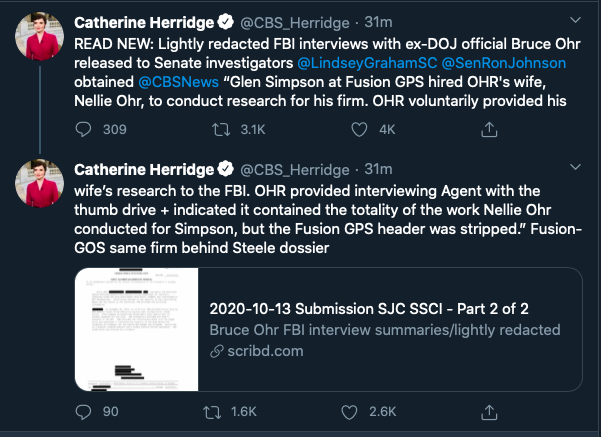Share the second tweet with Scribd link
601x437 pixels.
(x=489, y=411)
